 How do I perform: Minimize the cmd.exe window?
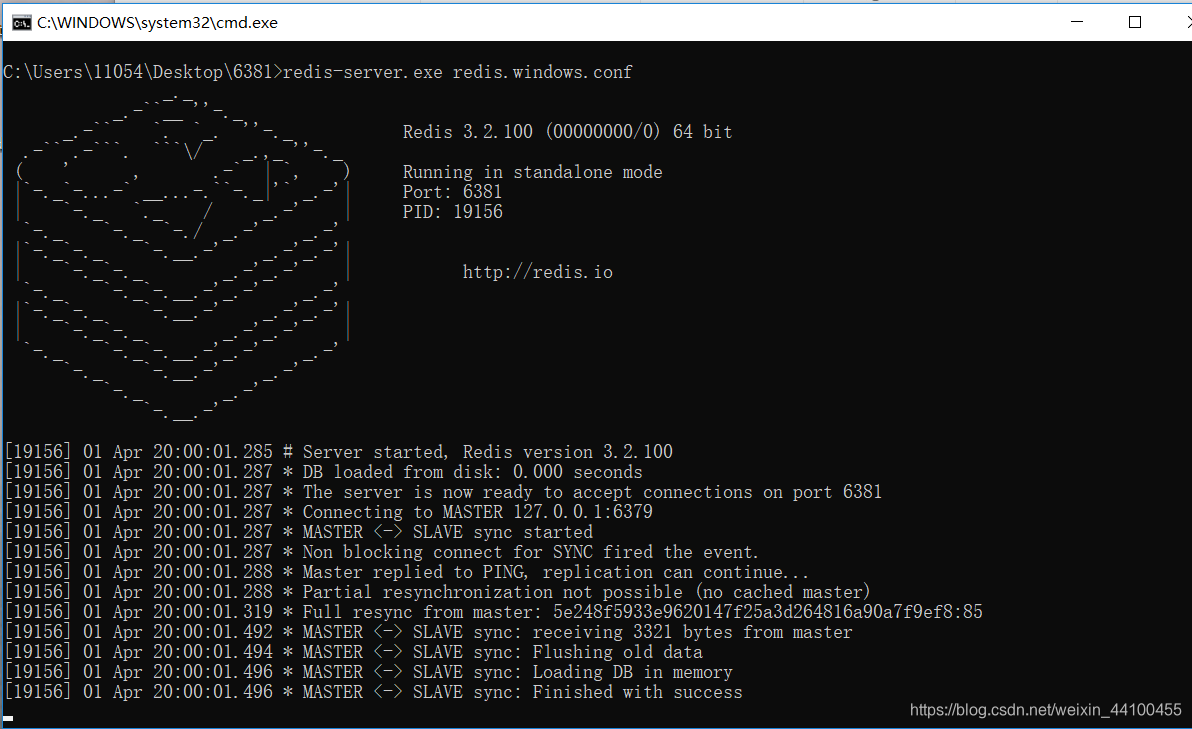[x=1076, y=22]
